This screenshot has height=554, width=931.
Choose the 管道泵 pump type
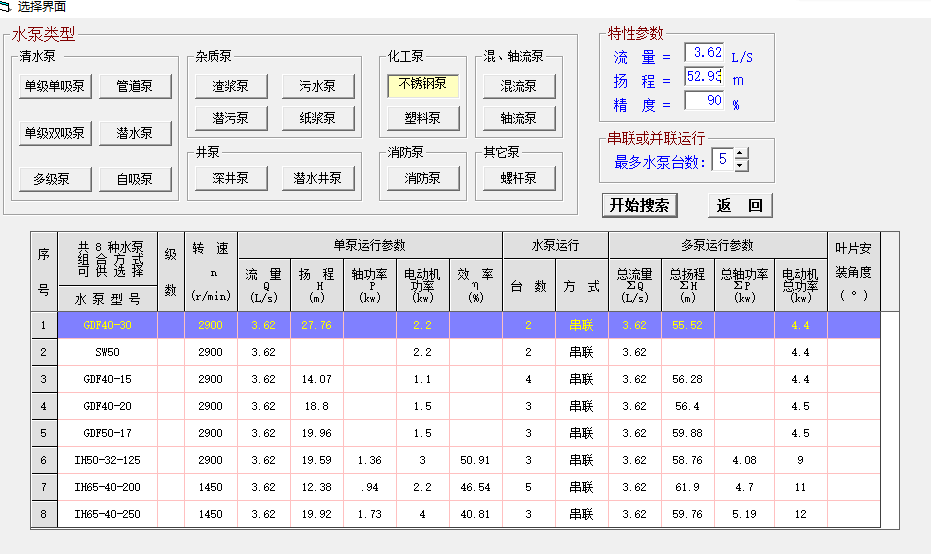pos(135,86)
